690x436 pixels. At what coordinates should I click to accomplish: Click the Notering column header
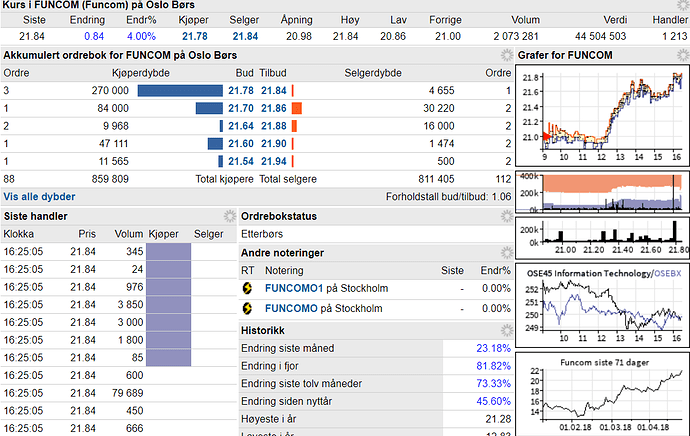[284, 271]
